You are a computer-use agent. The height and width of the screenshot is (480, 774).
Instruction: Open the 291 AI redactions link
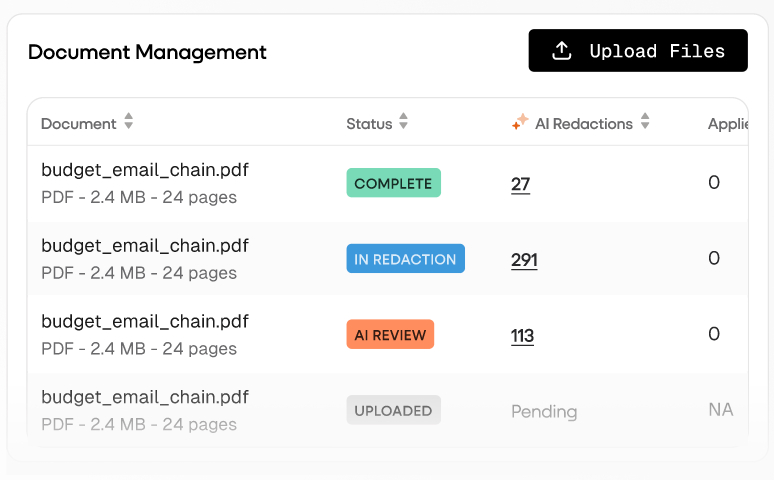pyautogui.click(x=524, y=260)
